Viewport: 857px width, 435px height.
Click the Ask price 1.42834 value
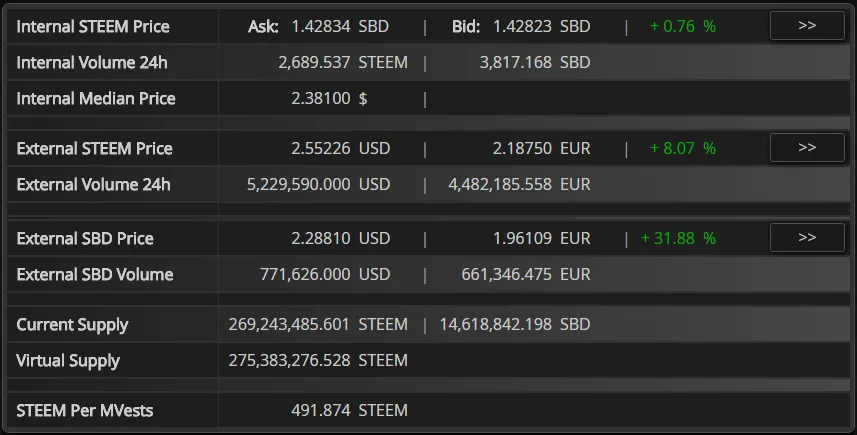click(x=321, y=27)
